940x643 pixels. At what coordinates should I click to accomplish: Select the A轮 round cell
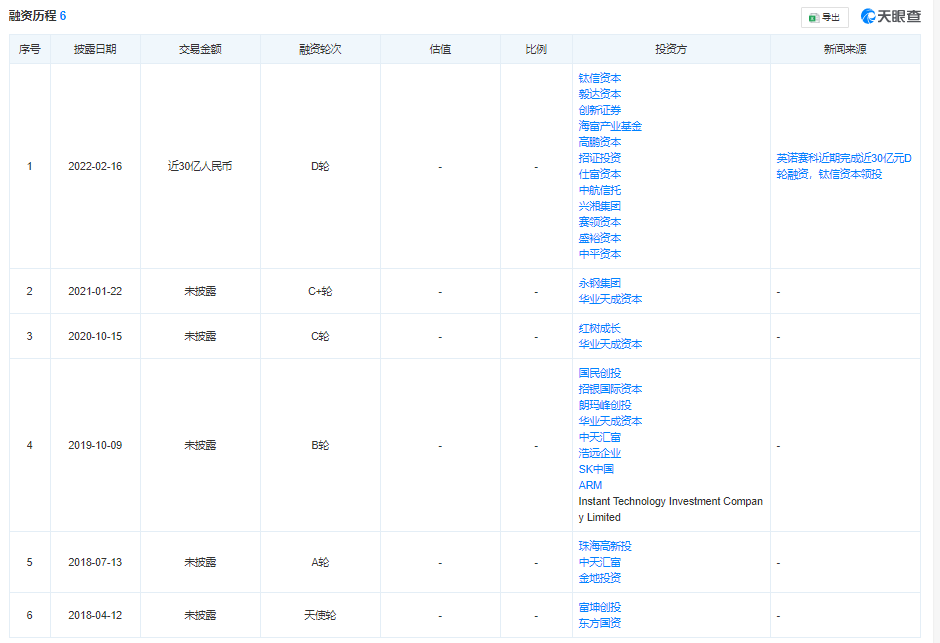point(320,562)
